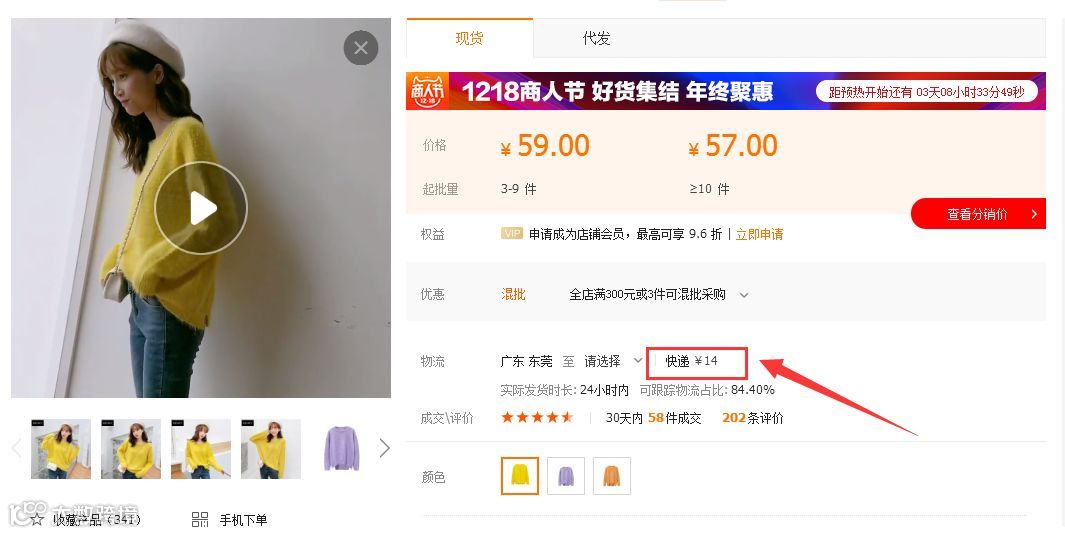Click the QR code mobile order icon
Screen dimensions: 1065x534
tap(200, 520)
